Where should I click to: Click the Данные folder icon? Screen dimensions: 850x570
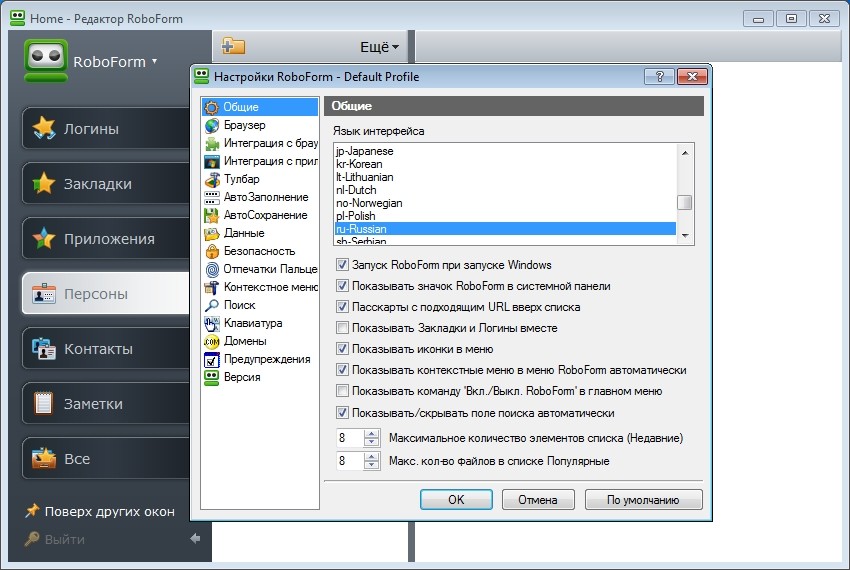[211, 234]
